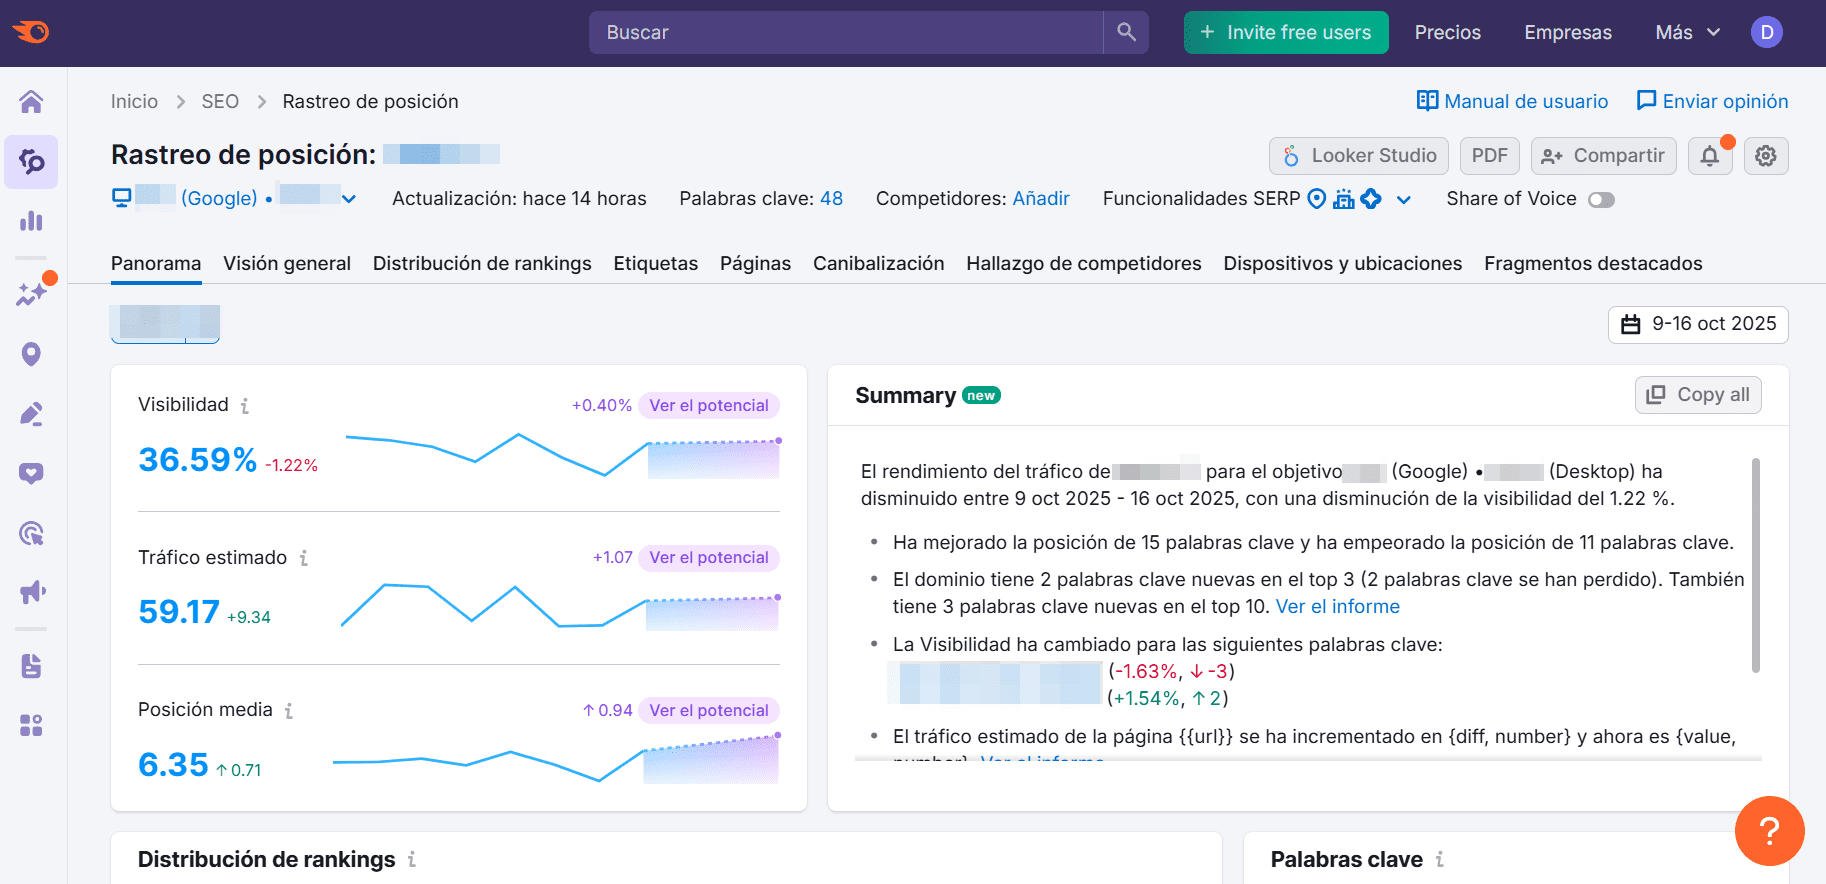Open the help question mark bubble
The width and height of the screenshot is (1826, 884).
click(x=1769, y=830)
